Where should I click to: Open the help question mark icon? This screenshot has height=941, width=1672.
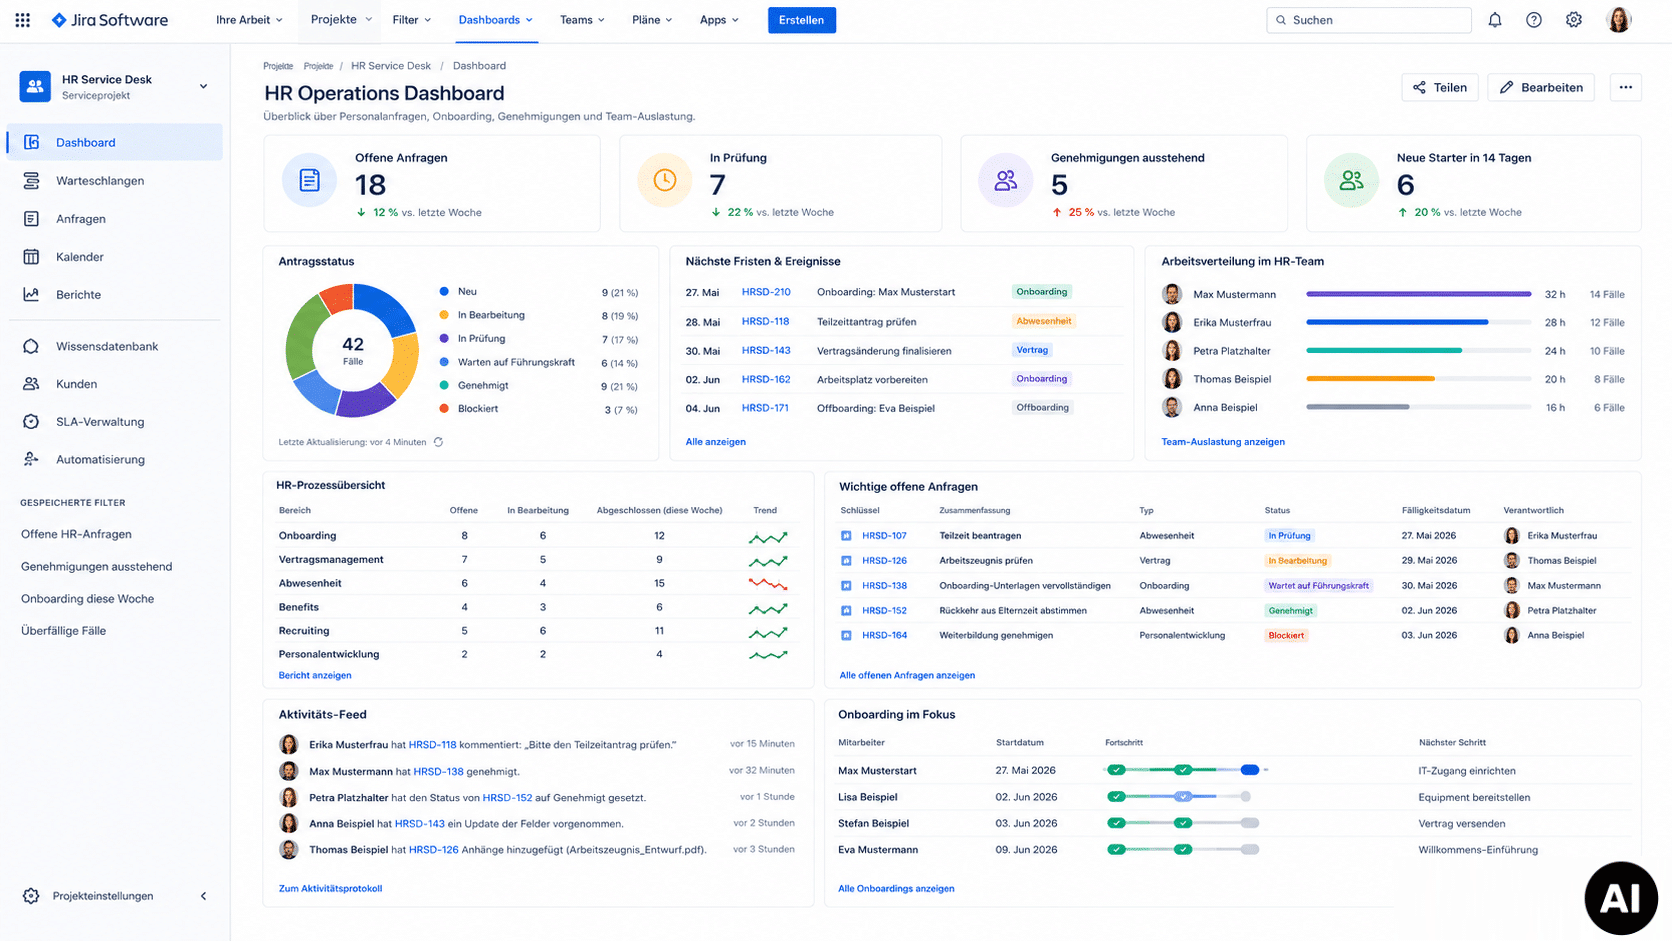1534,20
